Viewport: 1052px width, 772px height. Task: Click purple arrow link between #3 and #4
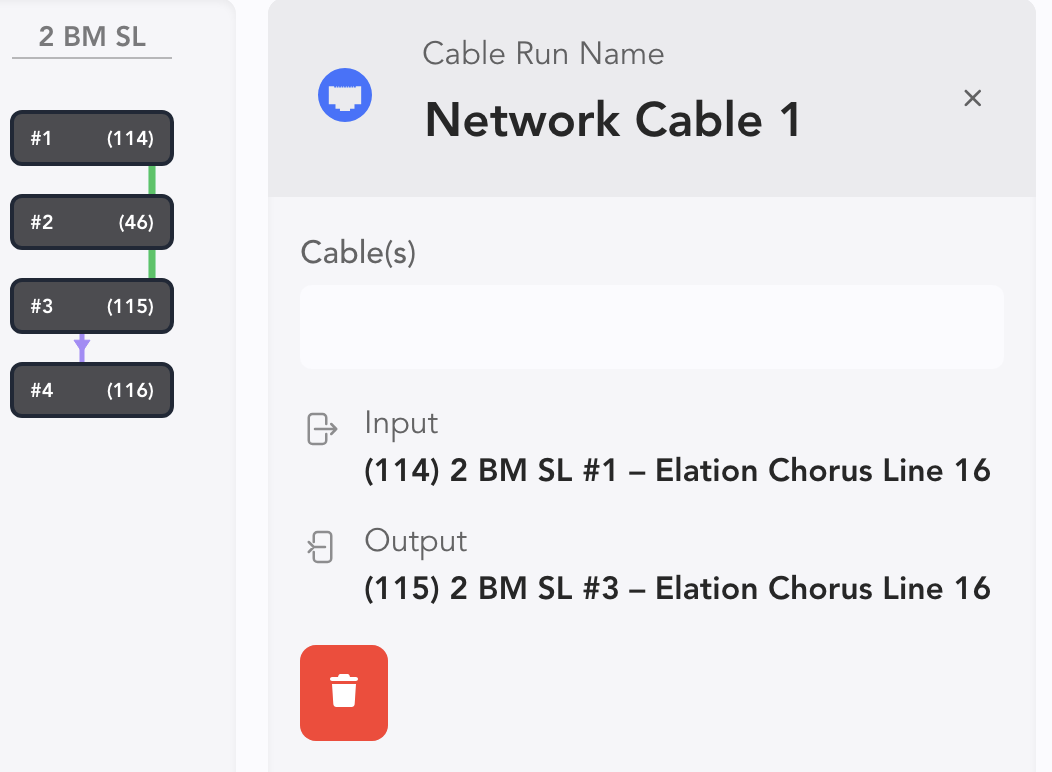[x=82, y=348]
